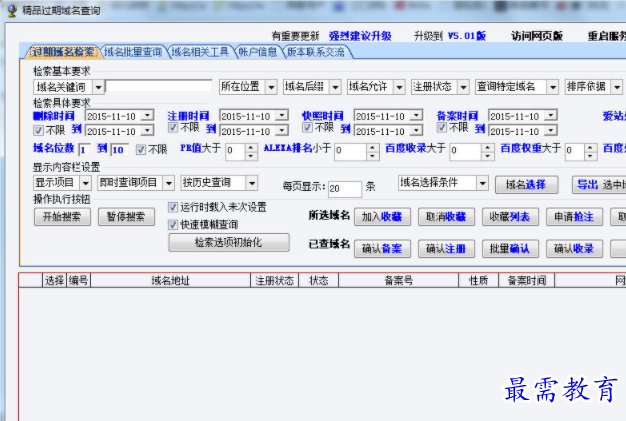626x421 pixels.
Task: Open 访问网页版 link
Action: point(537,36)
